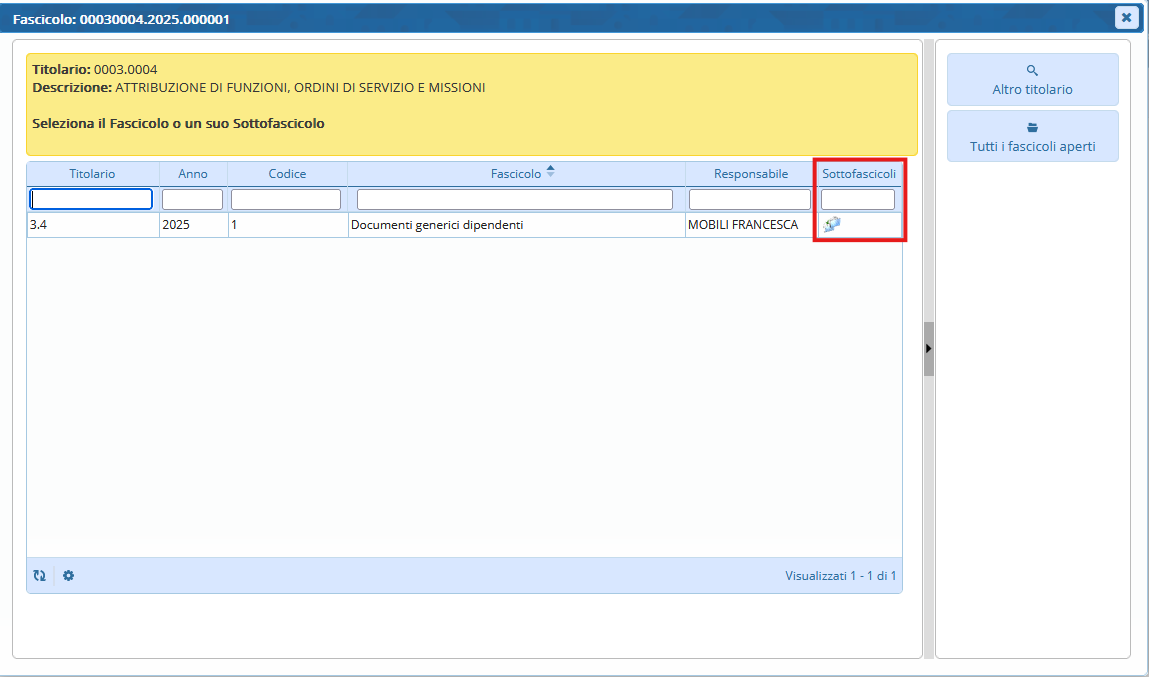Collapse the right side panel arrow
Screen dimensions: 1149x677
(x=928, y=348)
